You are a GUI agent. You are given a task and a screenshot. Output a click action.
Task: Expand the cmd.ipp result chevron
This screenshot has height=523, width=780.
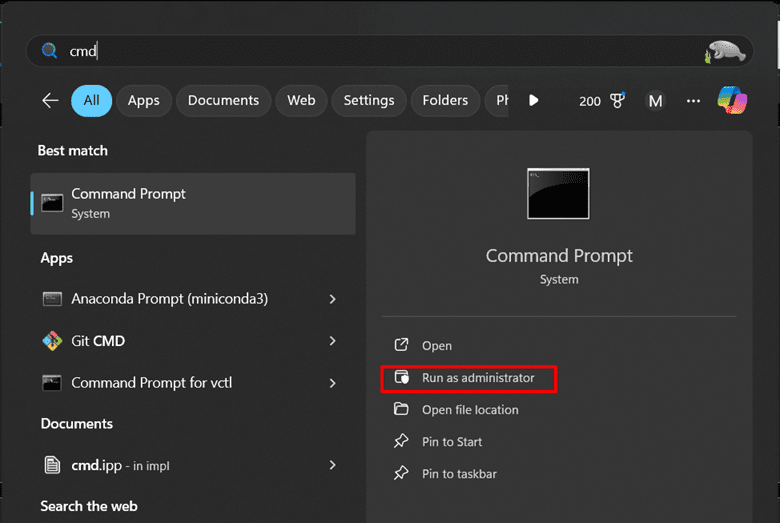[333, 465]
